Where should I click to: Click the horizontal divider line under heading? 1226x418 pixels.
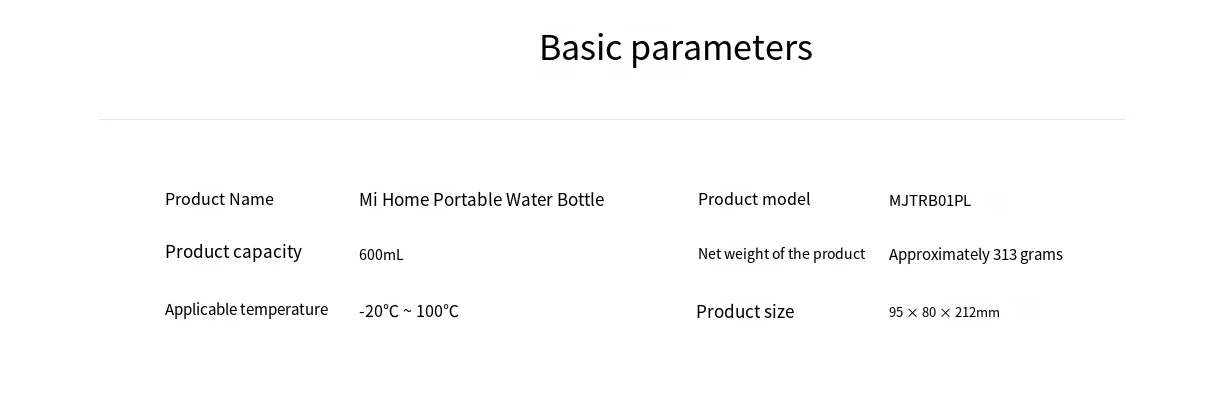click(612, 120)
